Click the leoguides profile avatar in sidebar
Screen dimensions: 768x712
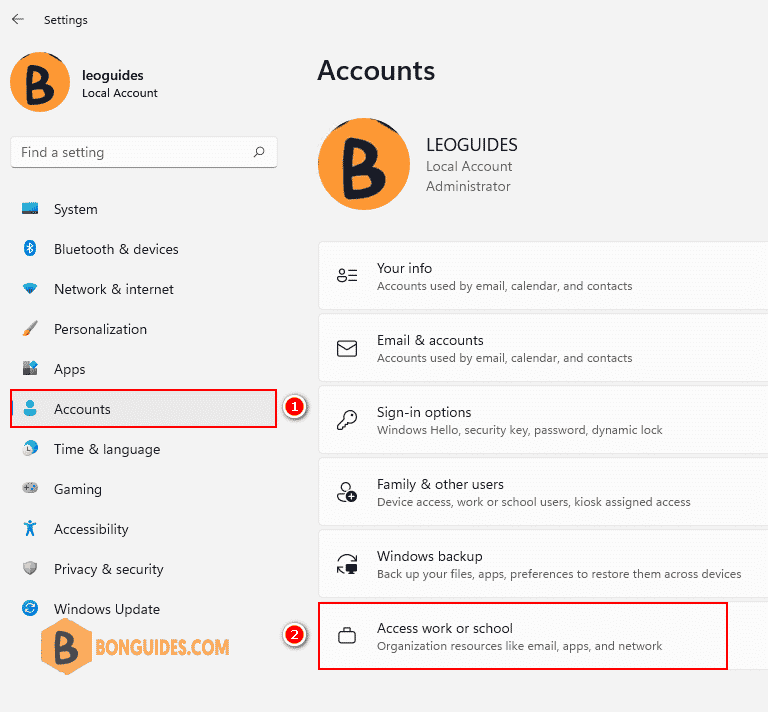(x=40, y=82)
